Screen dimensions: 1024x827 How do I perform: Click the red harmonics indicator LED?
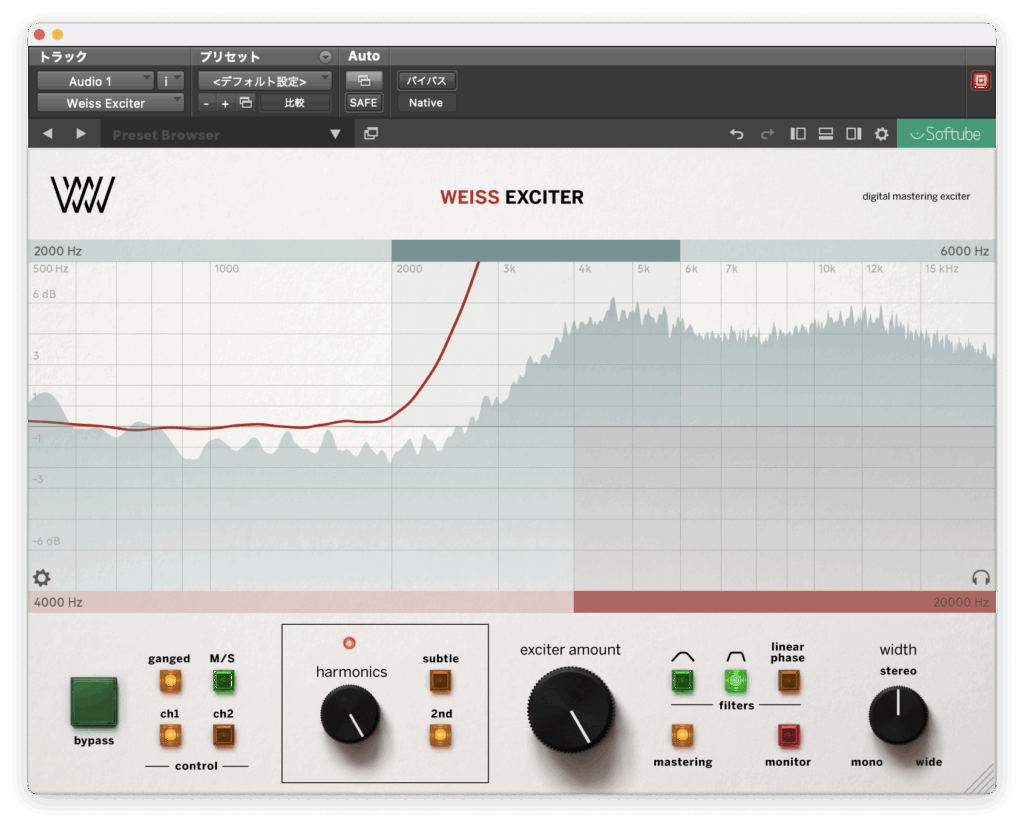coord(349,643)
